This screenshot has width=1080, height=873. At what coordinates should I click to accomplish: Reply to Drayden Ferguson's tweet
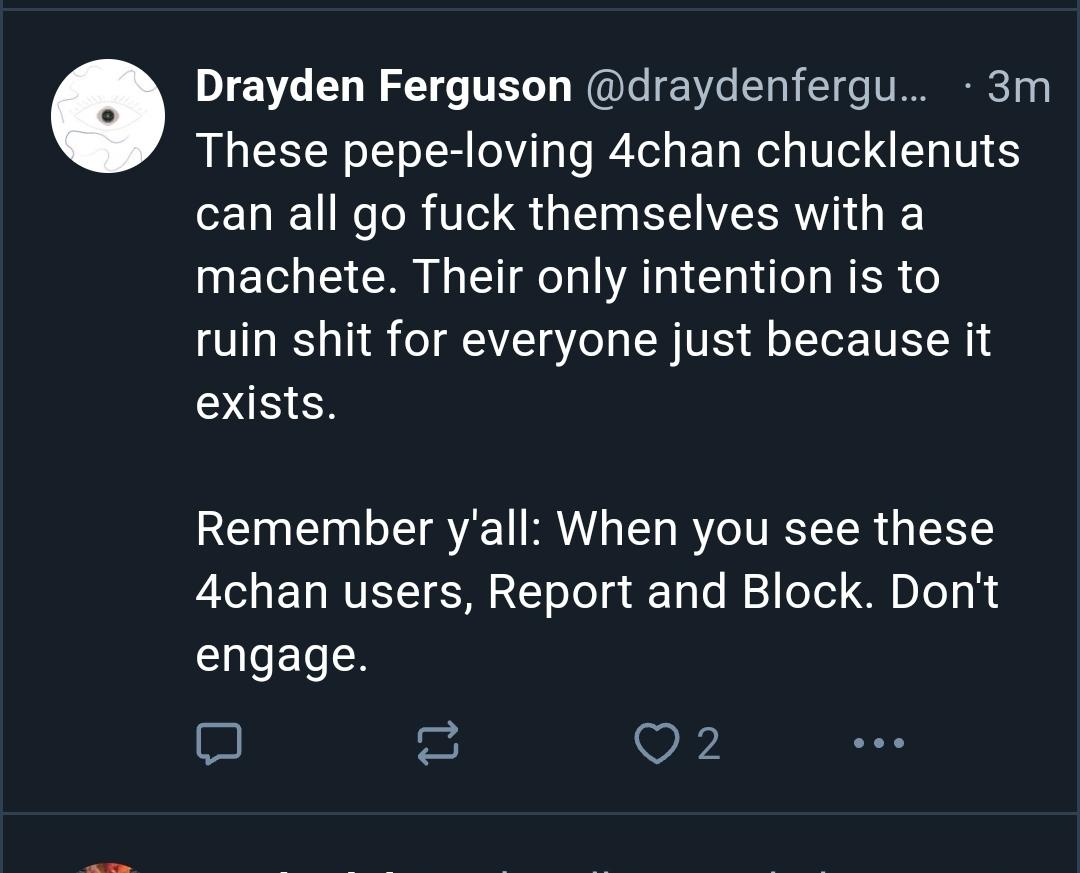(x=217, y=743)
